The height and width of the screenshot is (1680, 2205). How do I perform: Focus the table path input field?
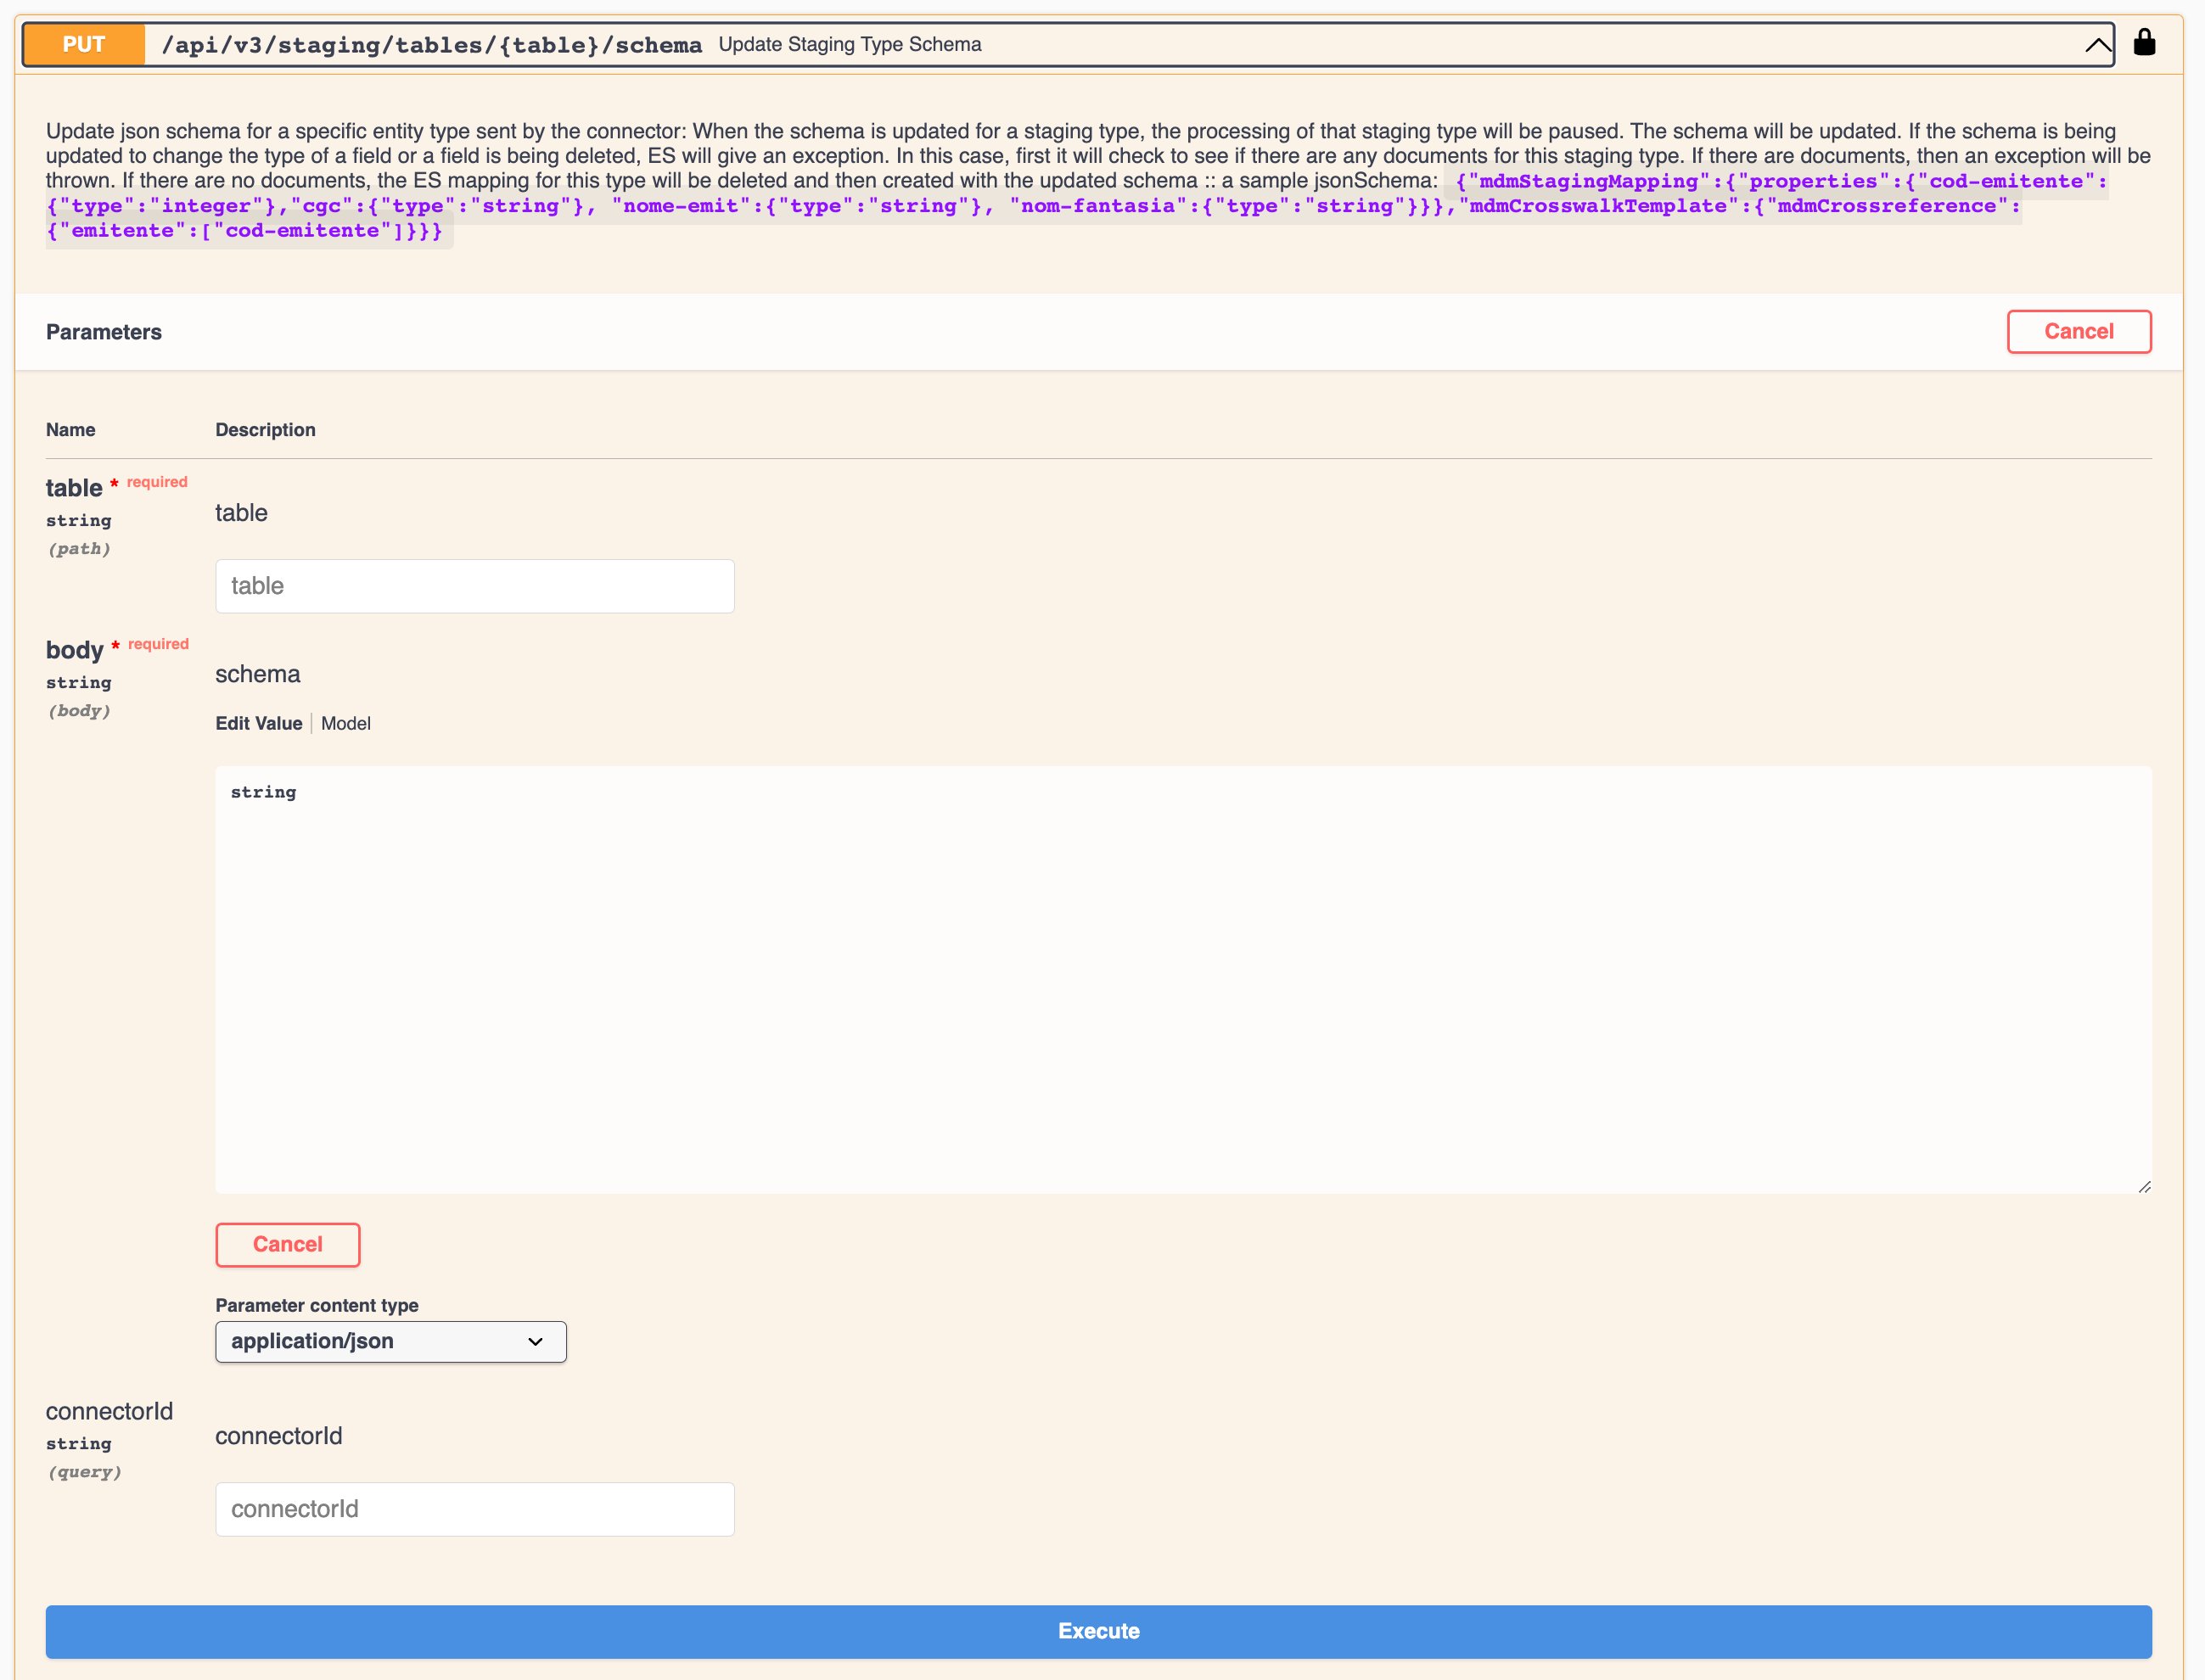point(475,586)
